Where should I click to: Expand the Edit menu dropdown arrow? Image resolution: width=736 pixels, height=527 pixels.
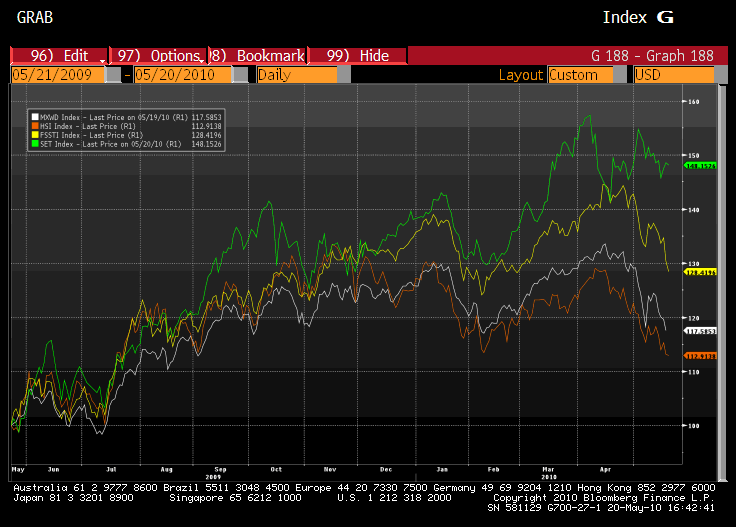[102, 61]
